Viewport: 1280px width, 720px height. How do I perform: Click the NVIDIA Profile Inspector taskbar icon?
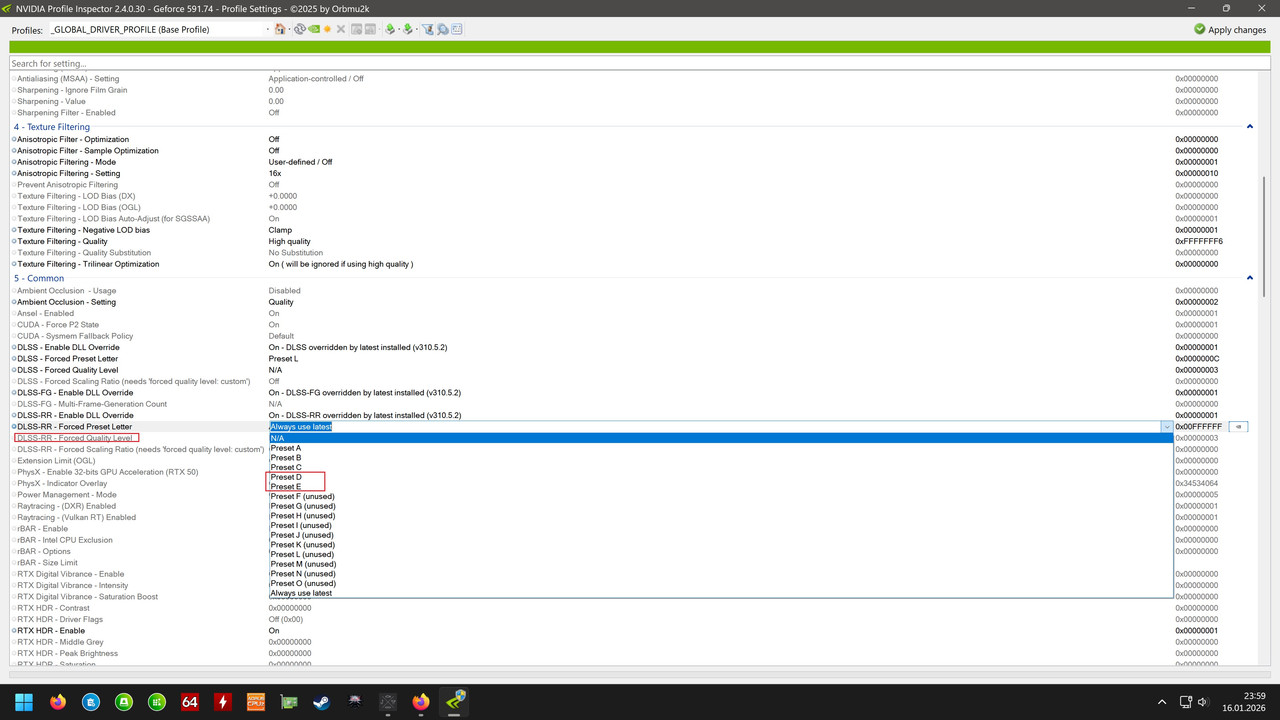click(454, 702)
